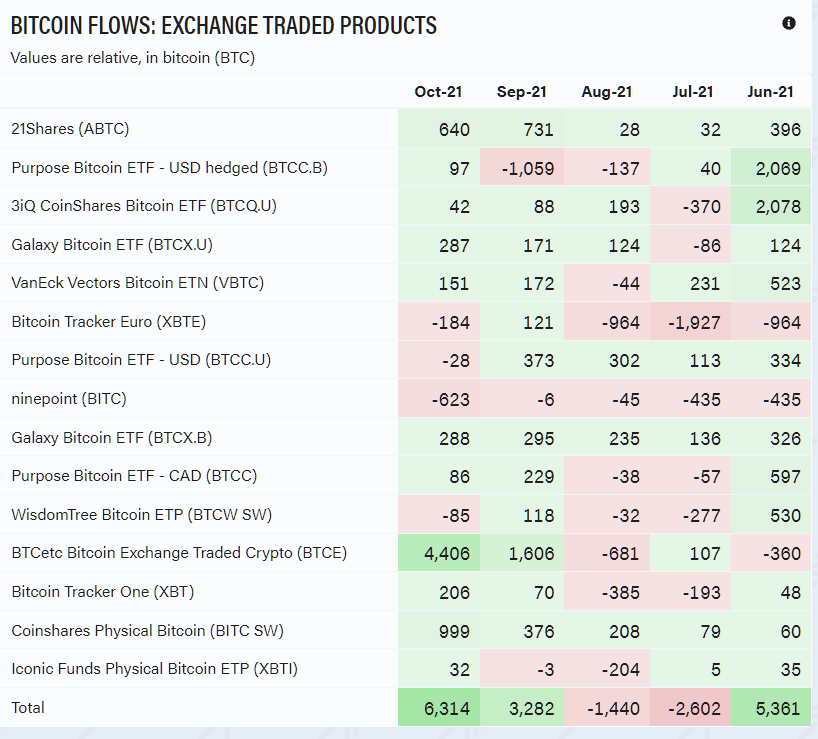Screen dimensions: 818x739
Task: Click the Galaxy Bitcoin ETF (BTCX.B) label
Action: (112, 438)
